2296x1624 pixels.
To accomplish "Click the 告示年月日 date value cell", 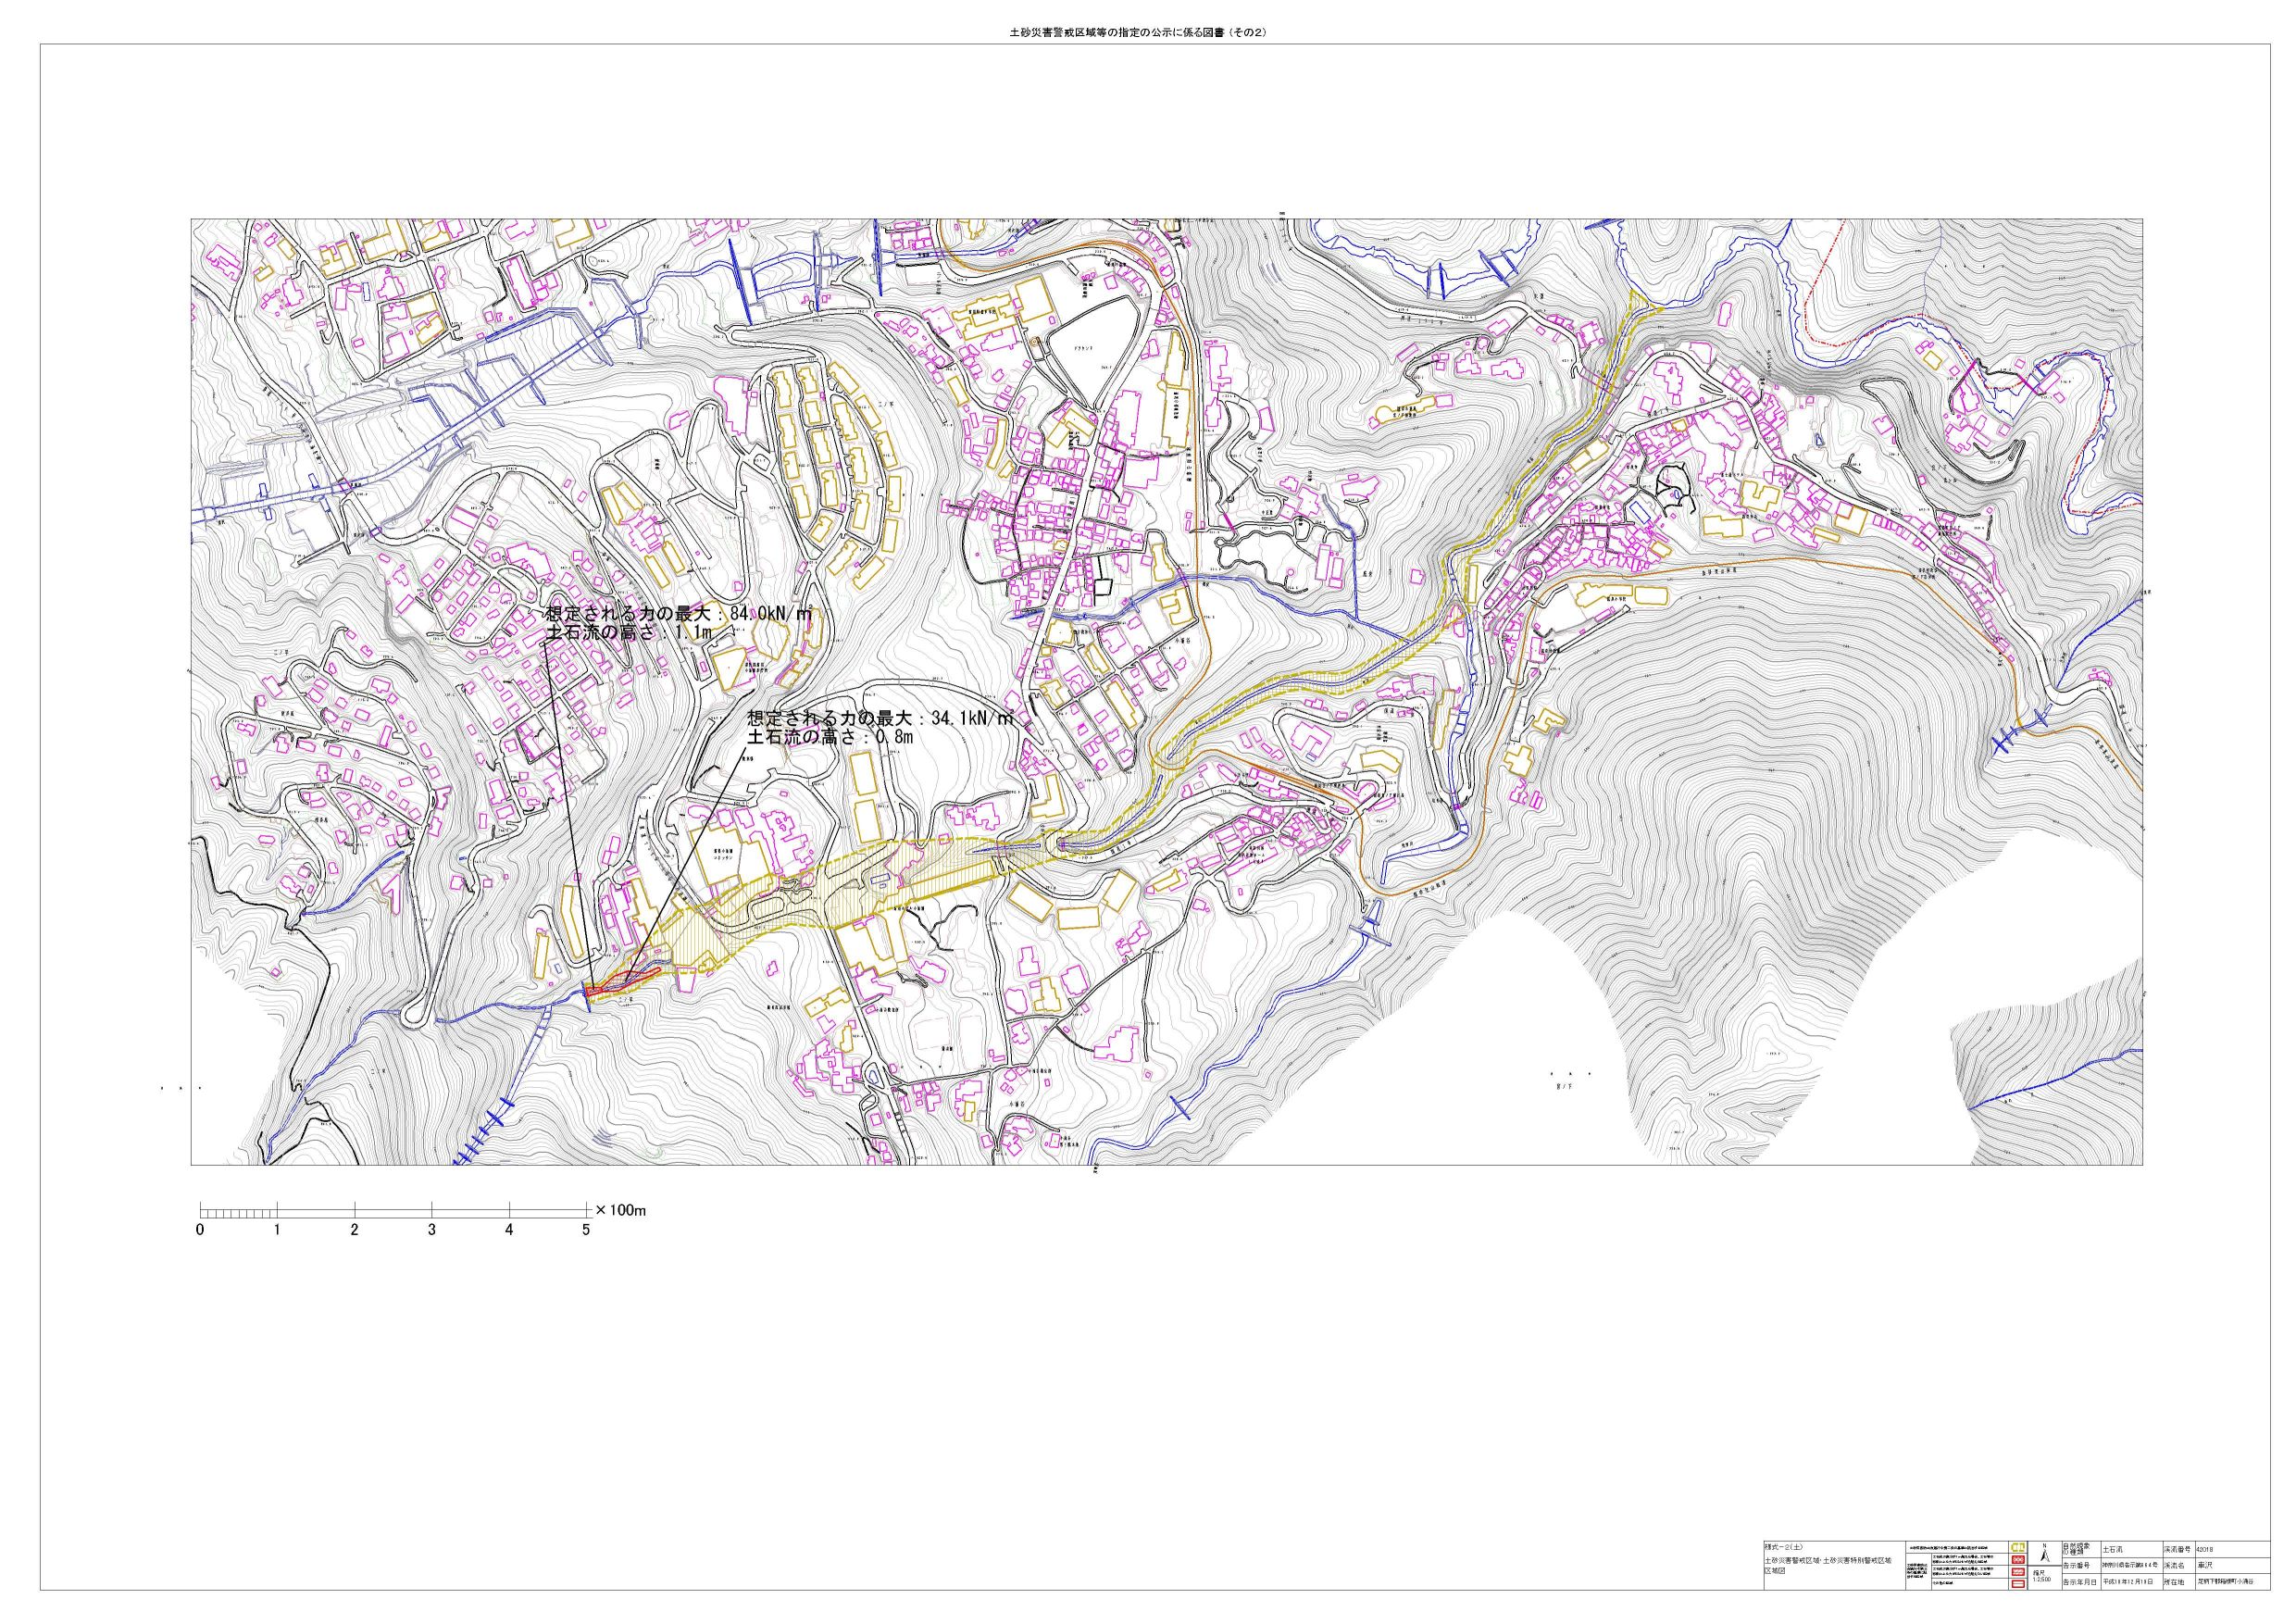I will (2128, 1582).
